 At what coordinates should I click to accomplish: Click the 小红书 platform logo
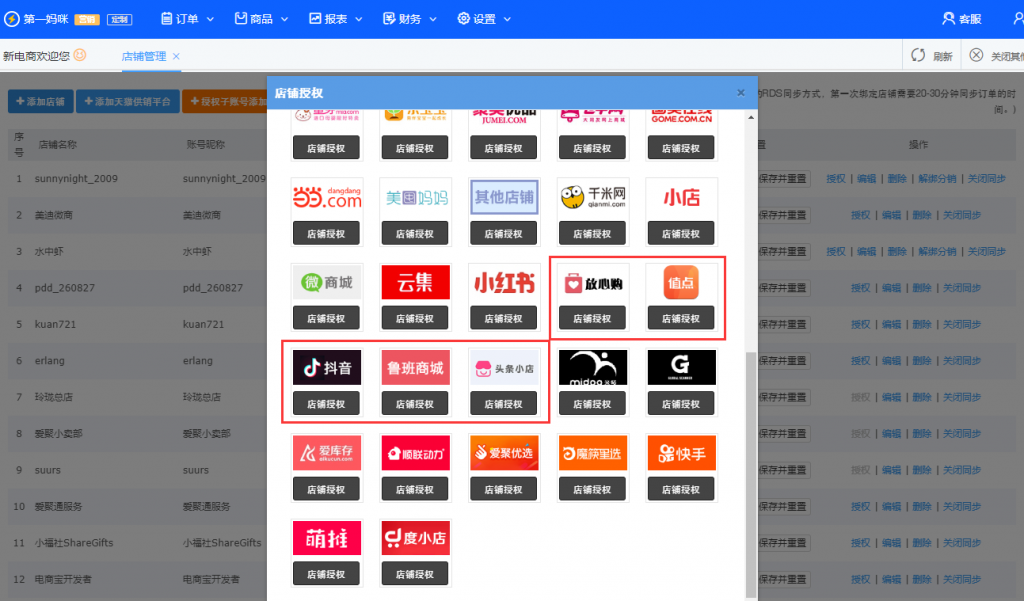tap(504, 282)
